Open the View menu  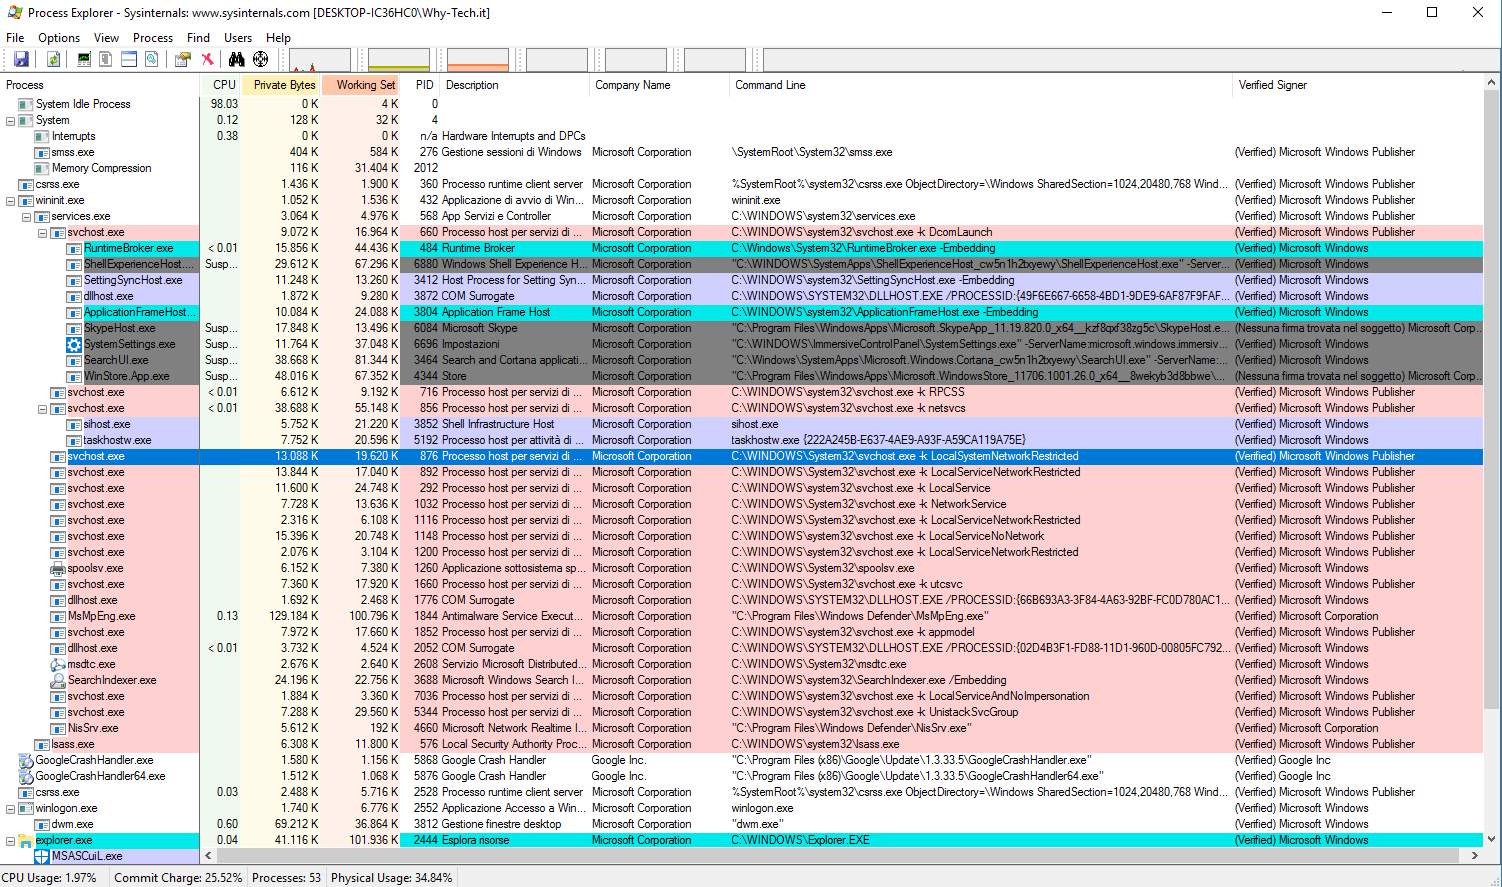pyautogui.click(x=106, y=38)
